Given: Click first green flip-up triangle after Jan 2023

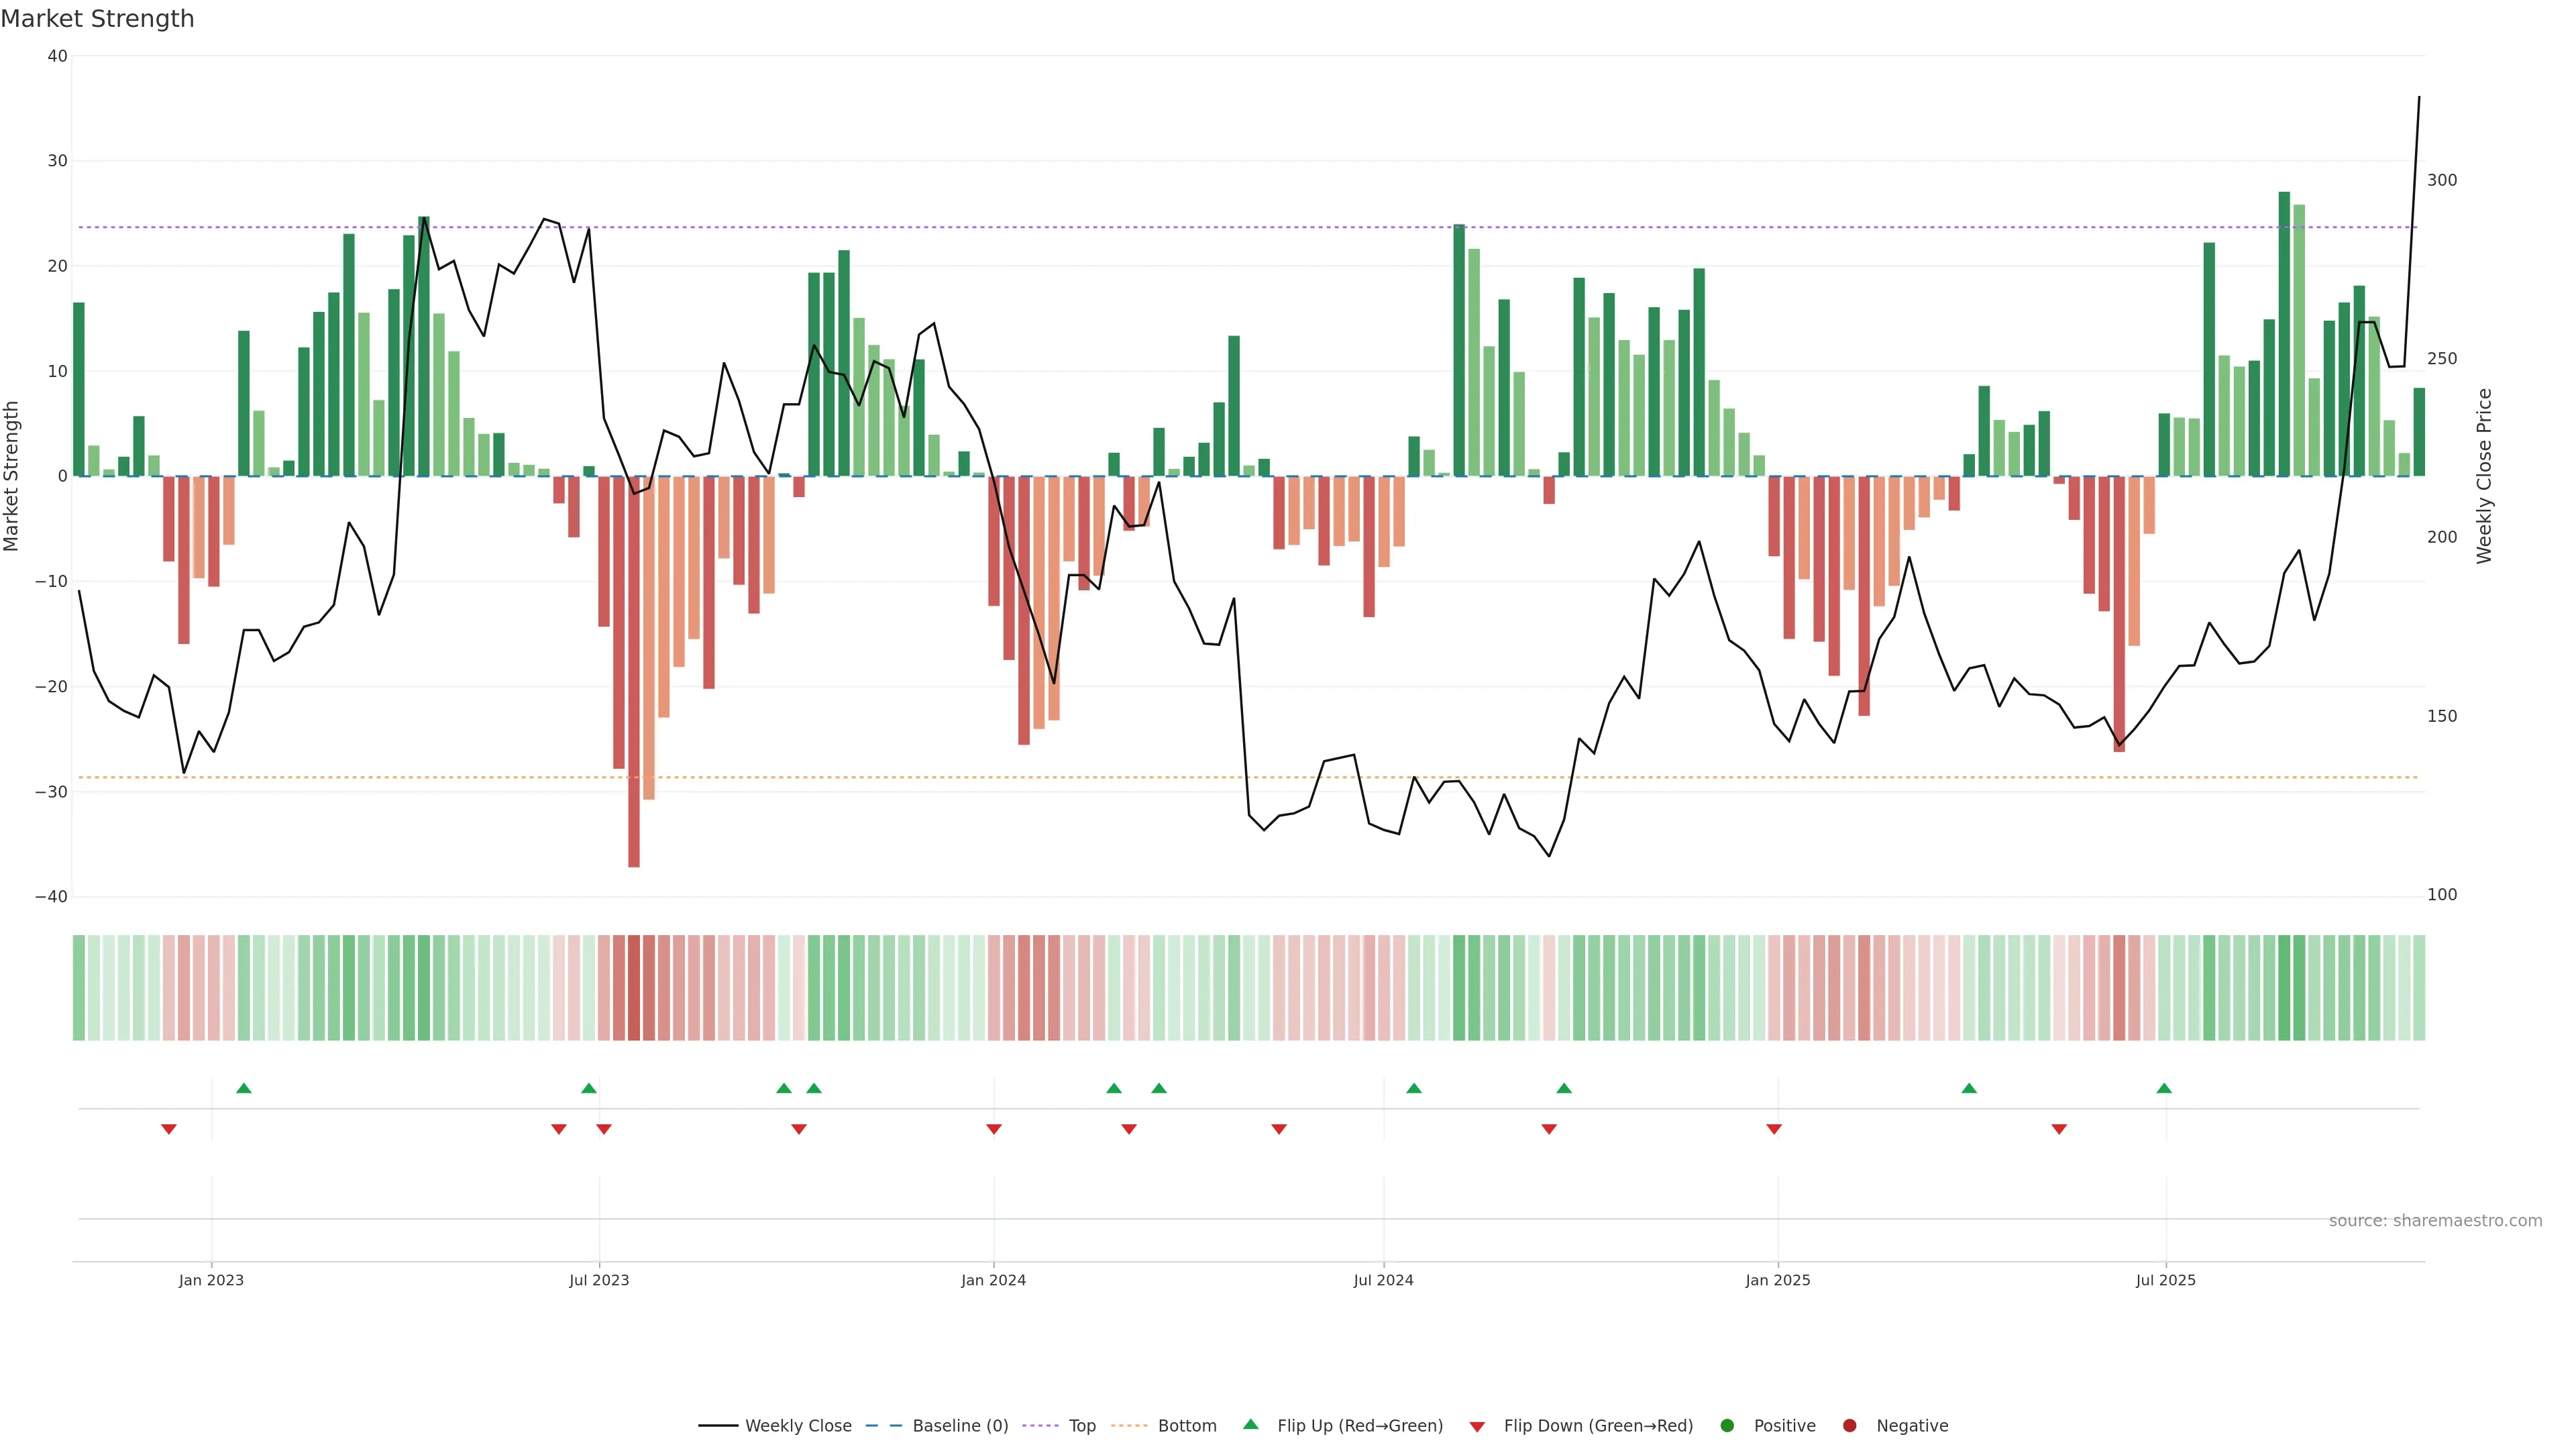Looking at the screenshot, I should pyautogui.click(x=244, y=1088).
